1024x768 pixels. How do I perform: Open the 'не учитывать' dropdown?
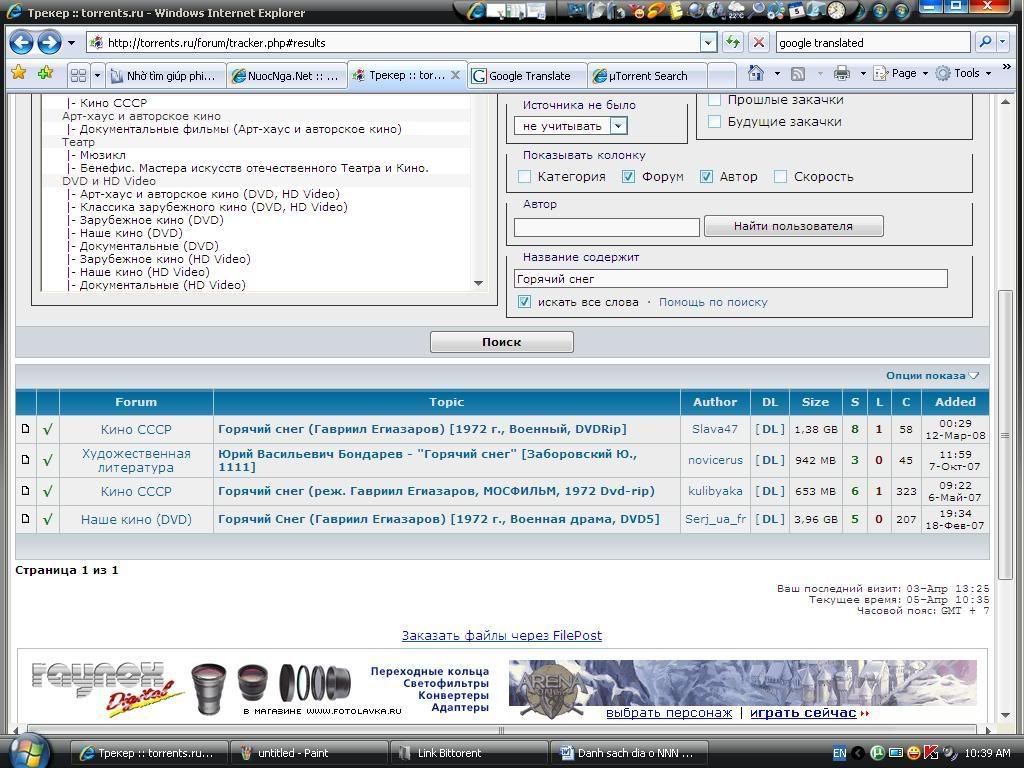(x=618, y=126)
